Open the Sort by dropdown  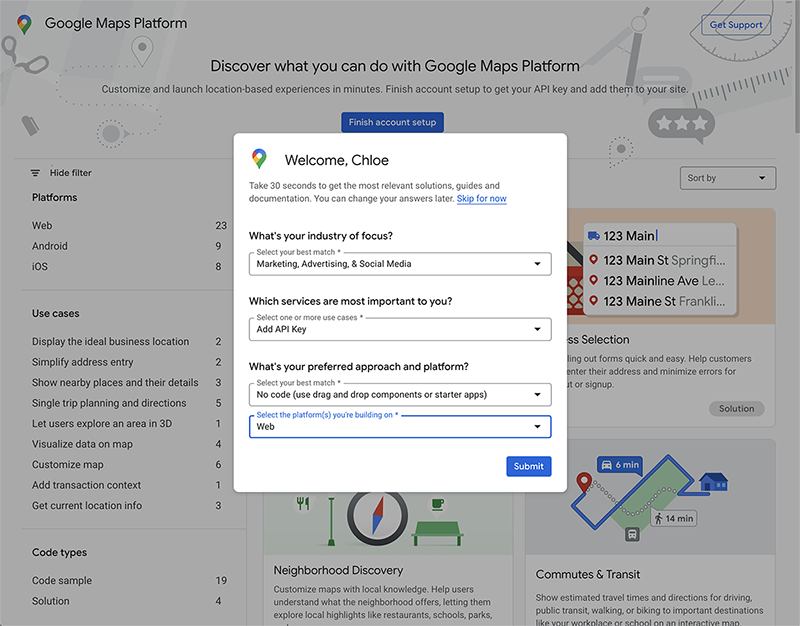pos(728,178)
